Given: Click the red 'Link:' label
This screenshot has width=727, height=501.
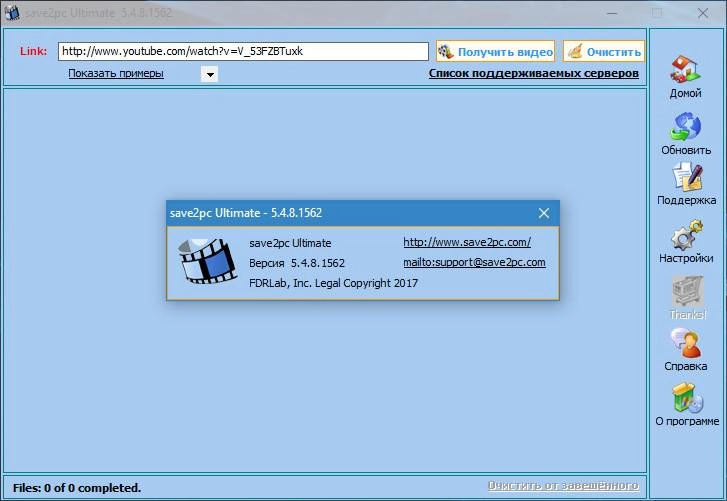Looking at the screenshot, I should point(33,51).
